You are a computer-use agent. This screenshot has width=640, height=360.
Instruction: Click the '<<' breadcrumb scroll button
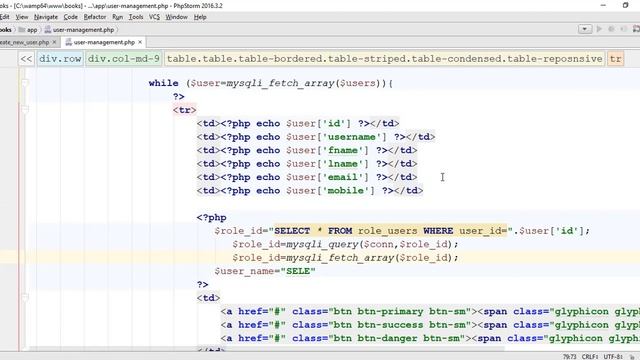click(27, 59)
